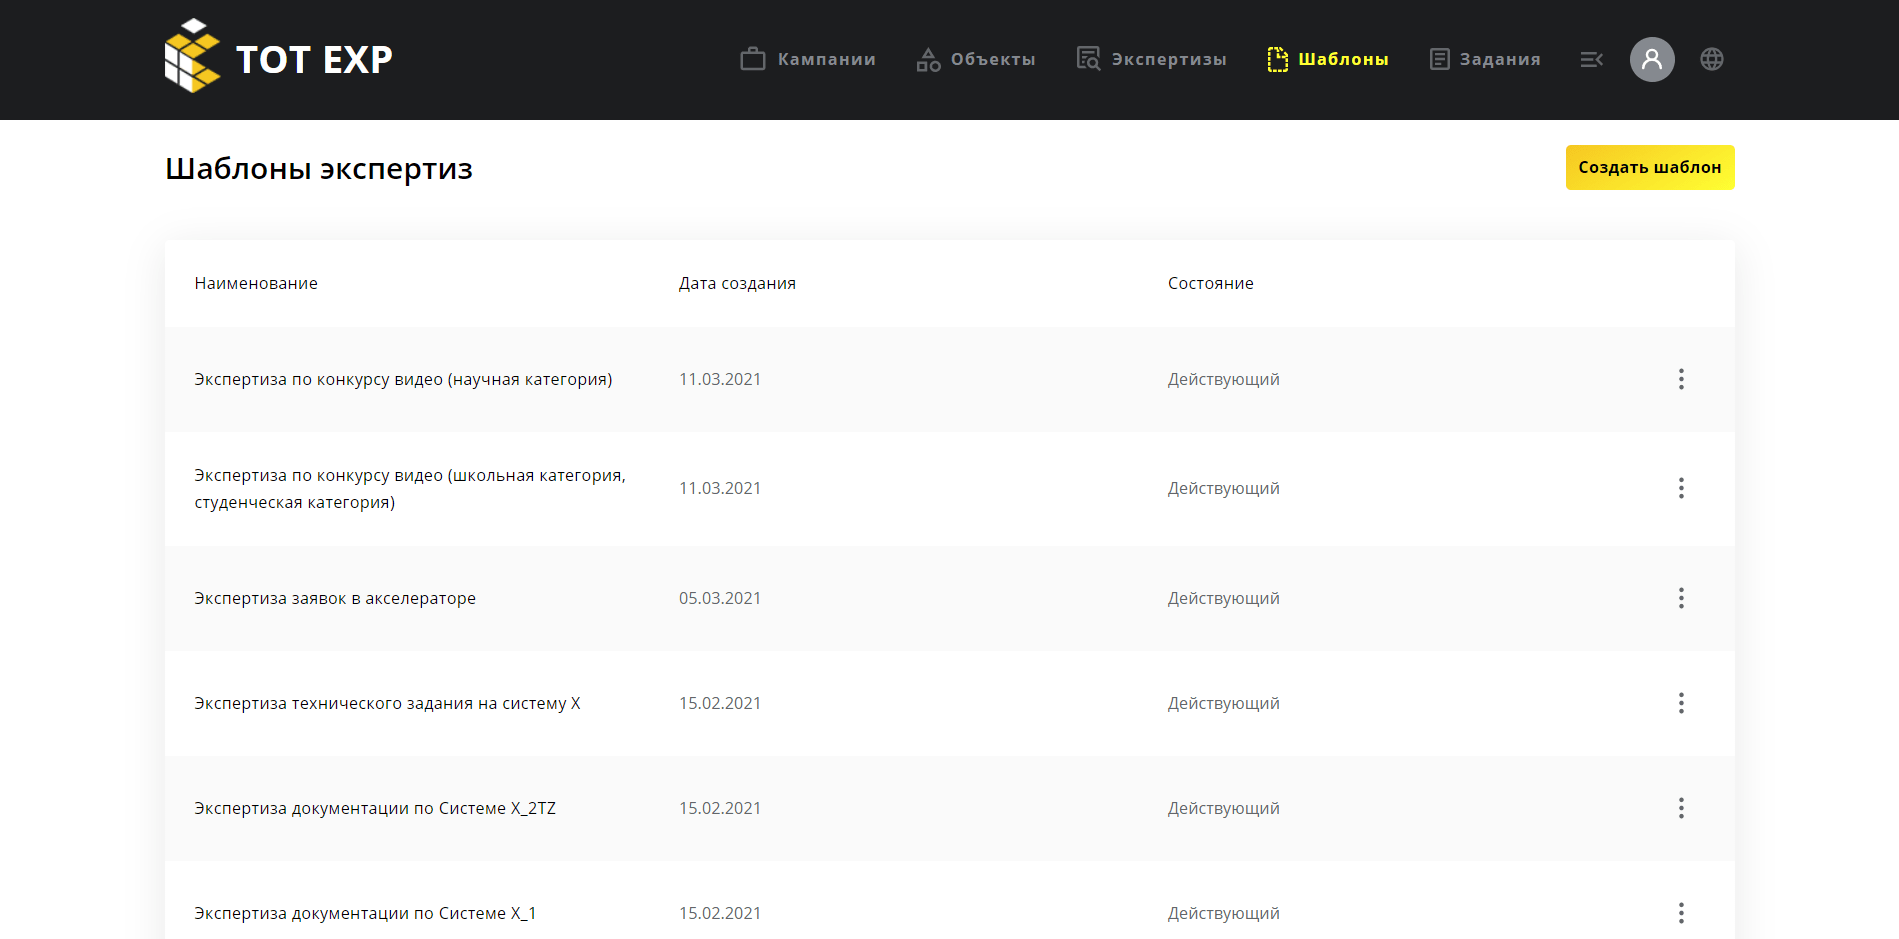1899x939 pixels.
Task: Open actions menu for научная категория template
Action: point(1681,379)
